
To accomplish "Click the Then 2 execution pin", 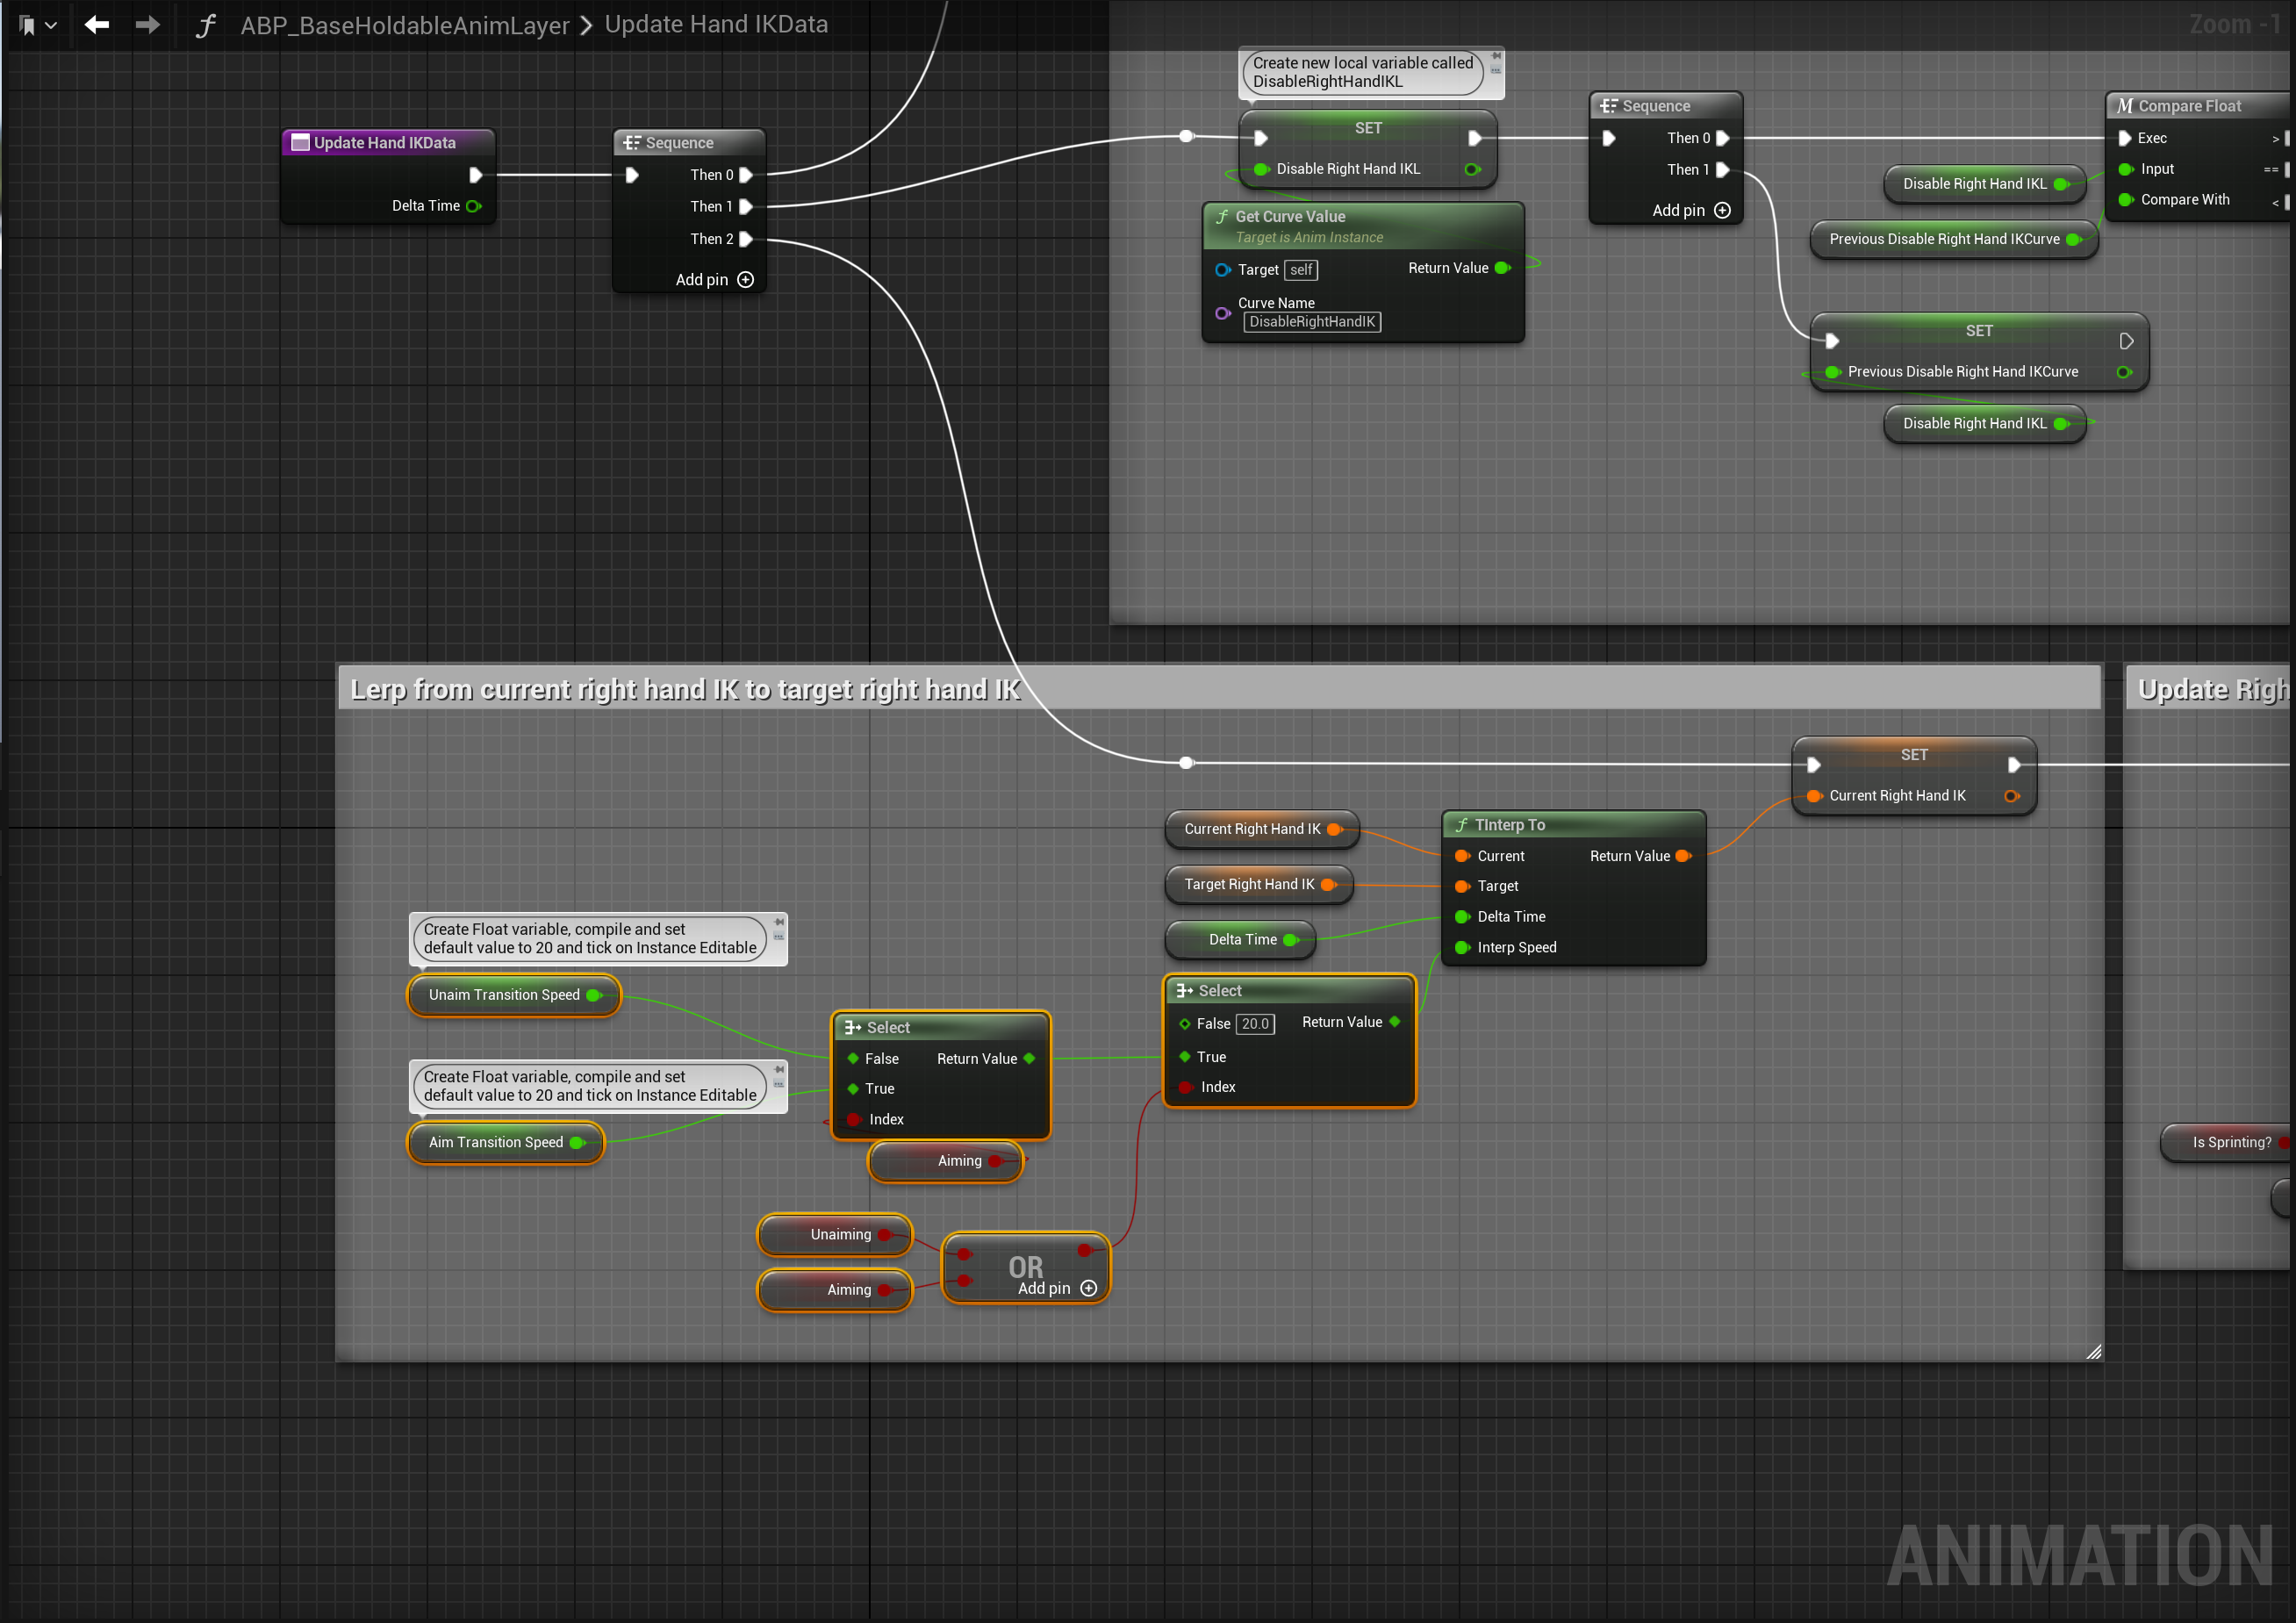I will 746,239.
